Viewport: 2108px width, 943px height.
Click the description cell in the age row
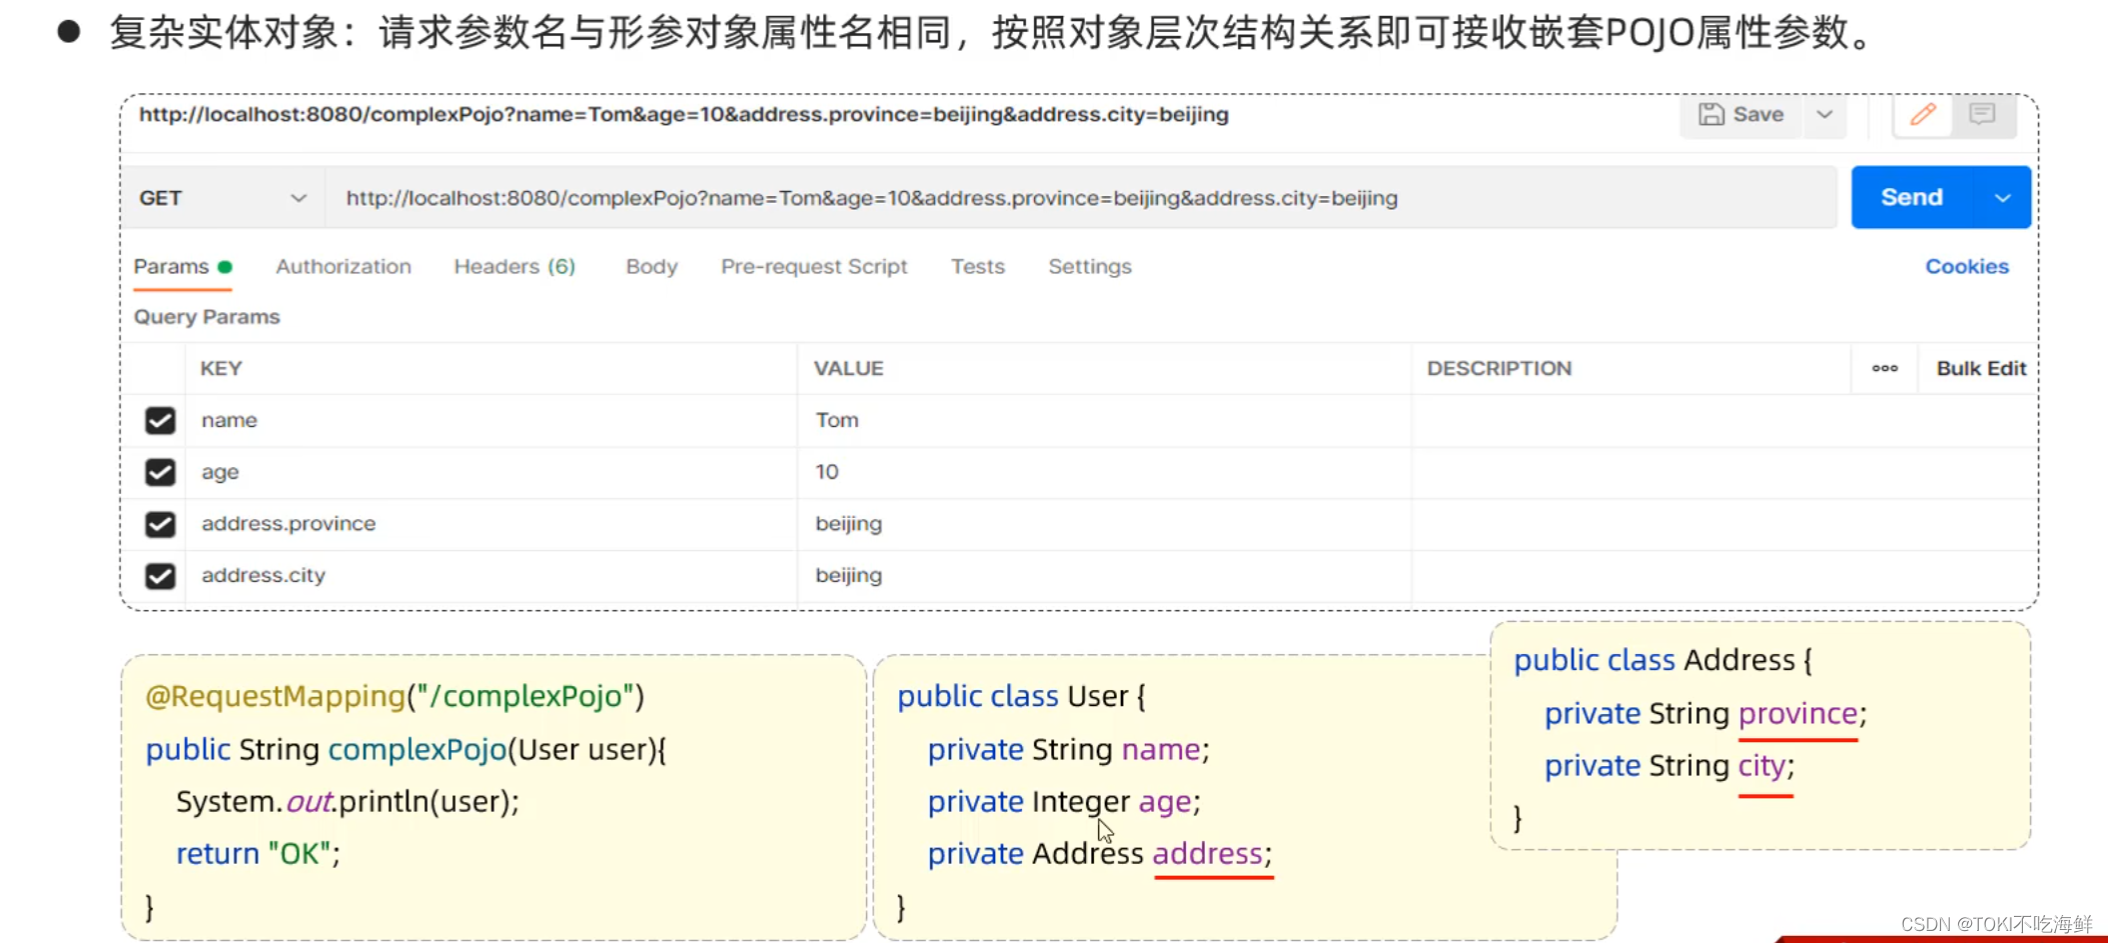pyautogui.click(x=1725, y=472)
